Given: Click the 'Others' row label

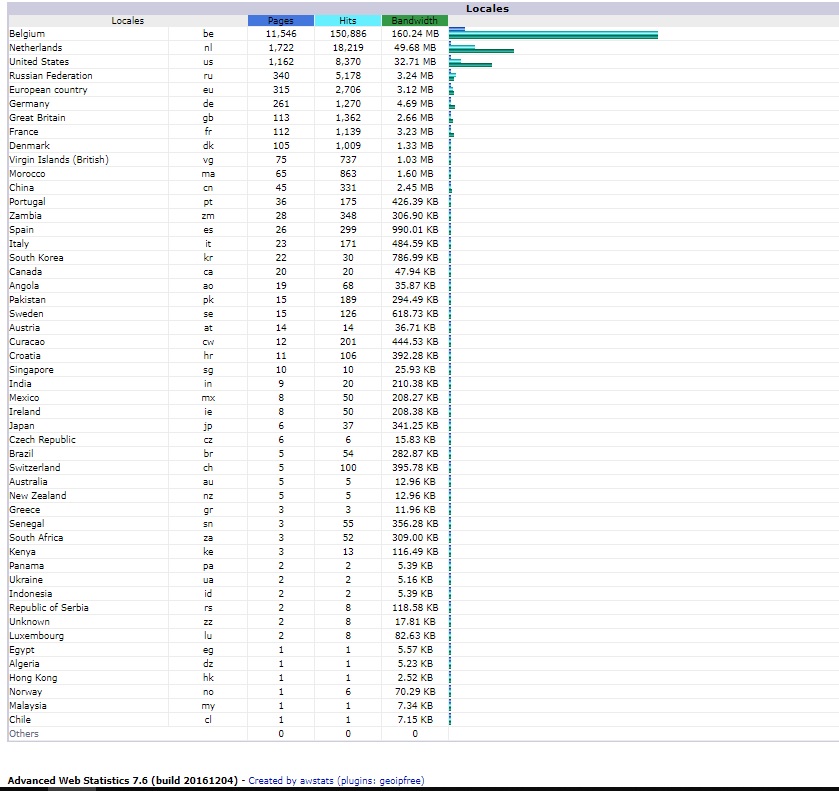Looking at the screenshot, I should pos(24,734).
